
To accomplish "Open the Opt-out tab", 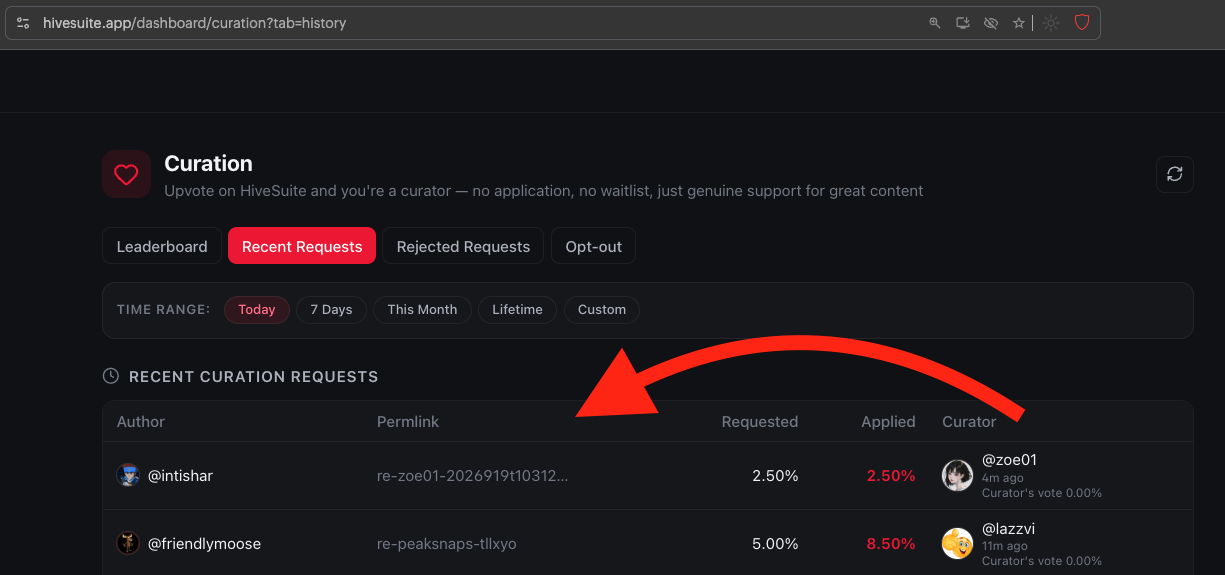I will (594, 246).
